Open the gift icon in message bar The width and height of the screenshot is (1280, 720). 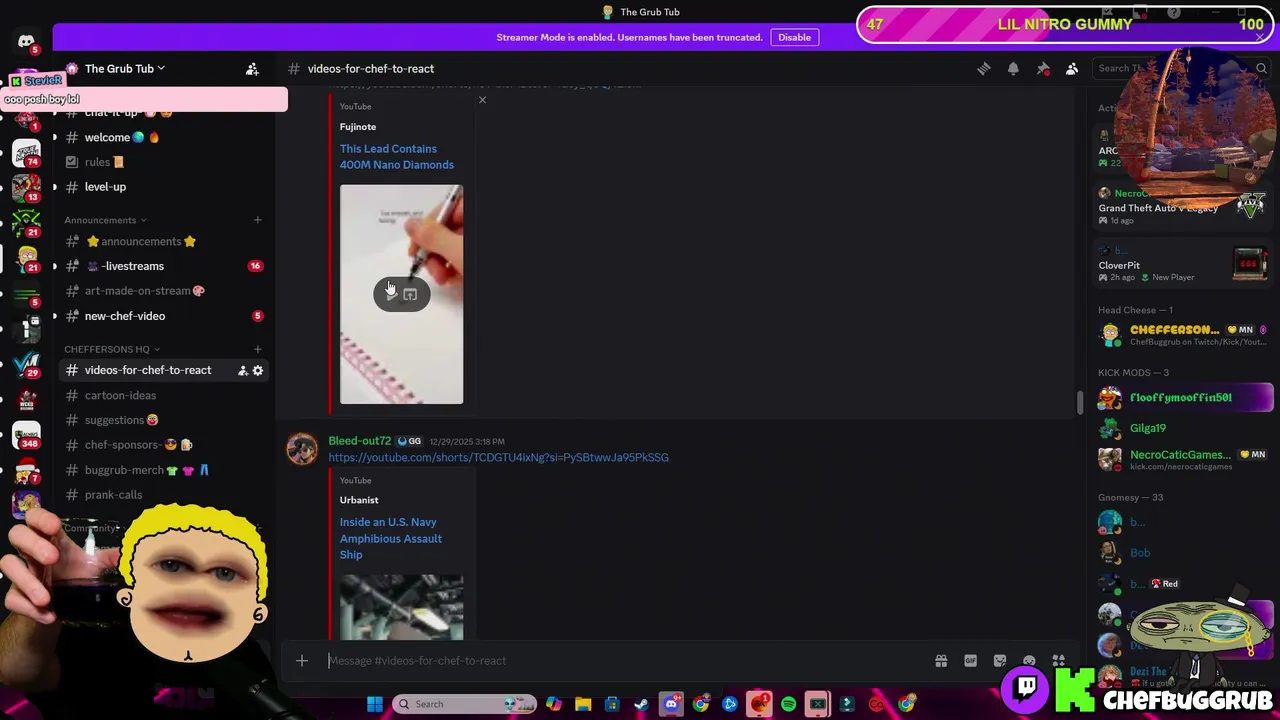941,660
